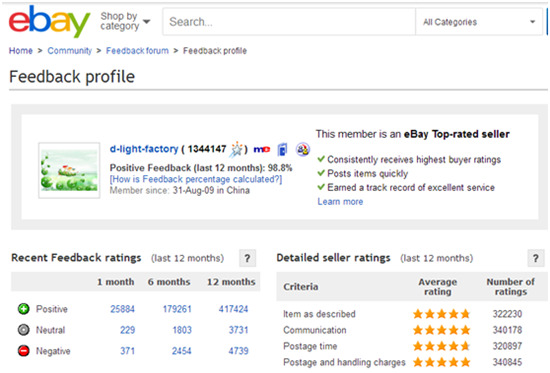Click 'Detailed seller ratings' section title
The image size is (550, 373).
[333, 258]
